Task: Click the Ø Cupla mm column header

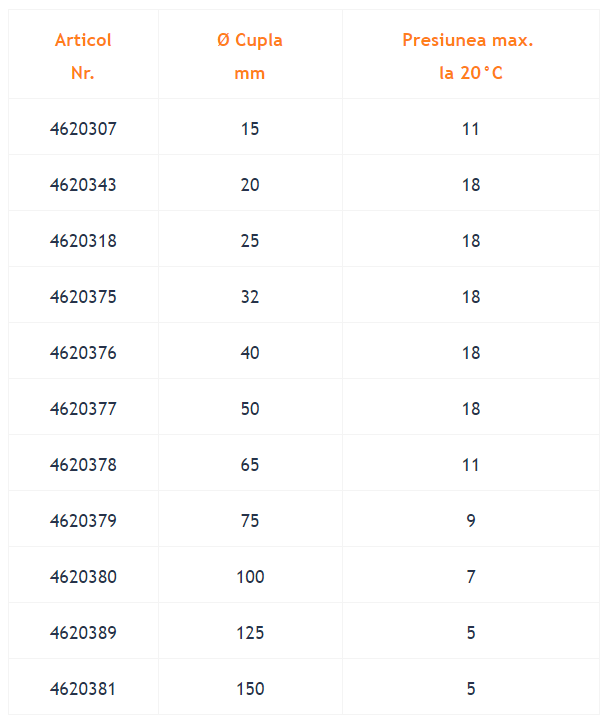Action: [250, 56]
